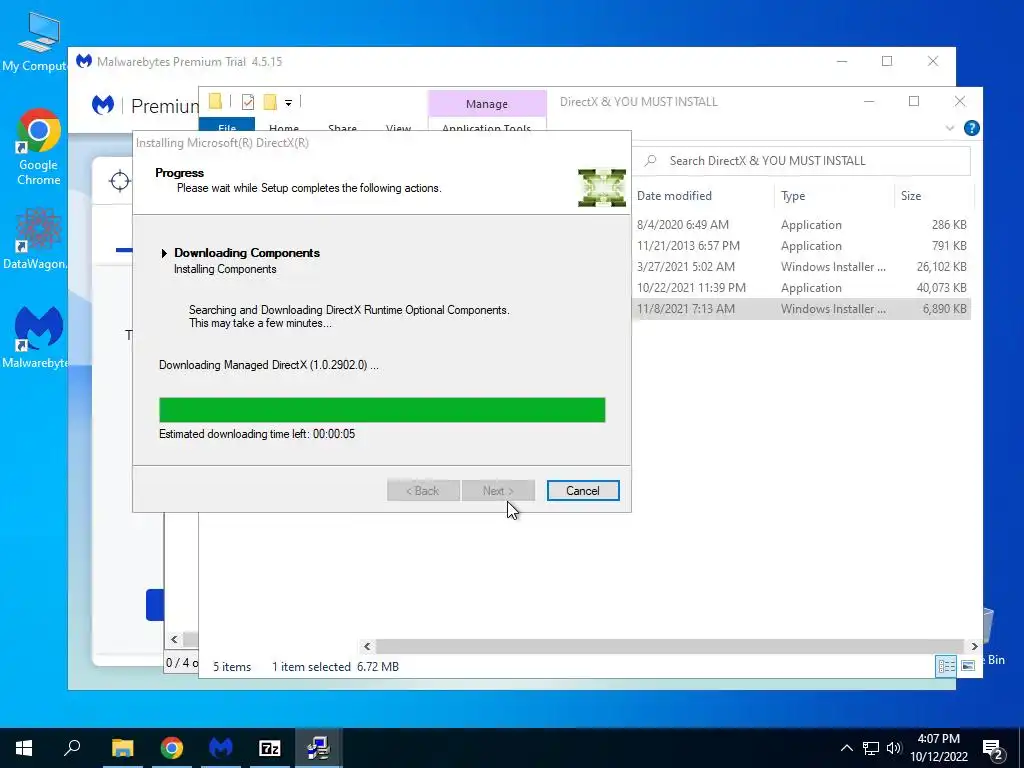Click the 40,073 KB size cell
This screenshot has width=1024, height=768.
[942, 288]
